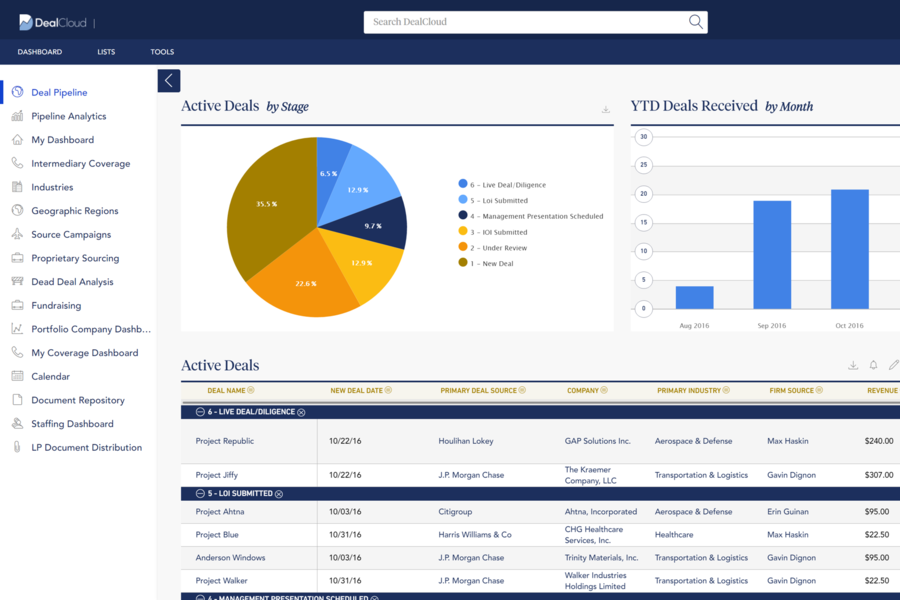Viewport: 900px width, 600px height.
Task: Click the Dead Deal Analysis icon
Action: pos(17,281)
